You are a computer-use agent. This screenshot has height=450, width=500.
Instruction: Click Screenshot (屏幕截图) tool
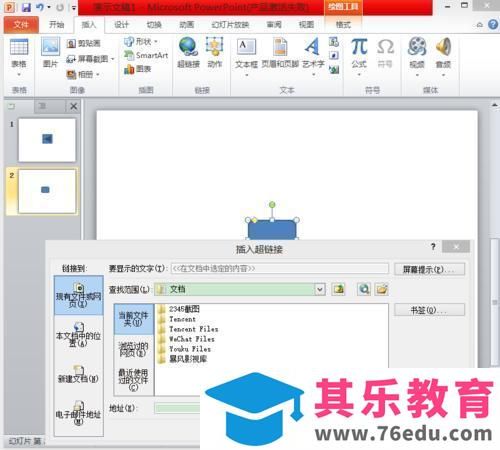pyautogui.click(x=87, y=59)
